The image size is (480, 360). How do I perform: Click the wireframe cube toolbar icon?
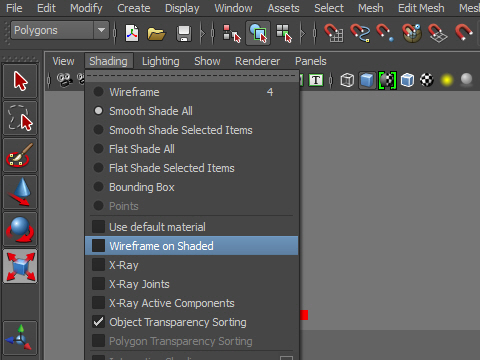click(347, 80)
